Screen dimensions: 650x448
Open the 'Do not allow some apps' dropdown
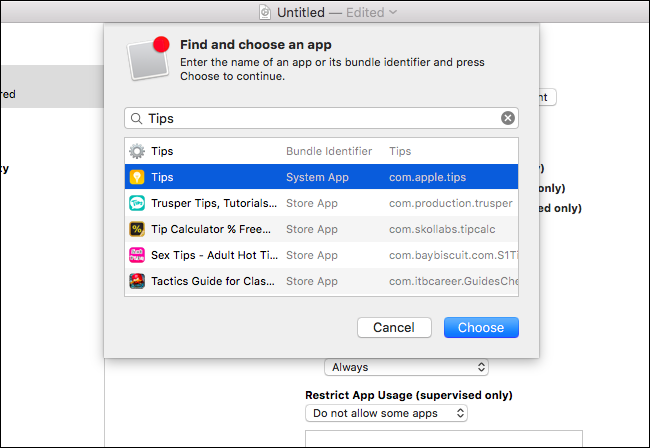(x=387, y=412)
